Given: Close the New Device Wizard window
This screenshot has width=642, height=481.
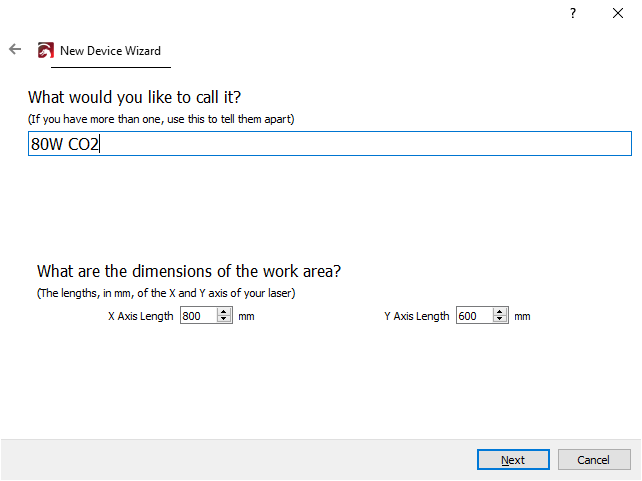Looking at the screenshot, I should 618,13.
